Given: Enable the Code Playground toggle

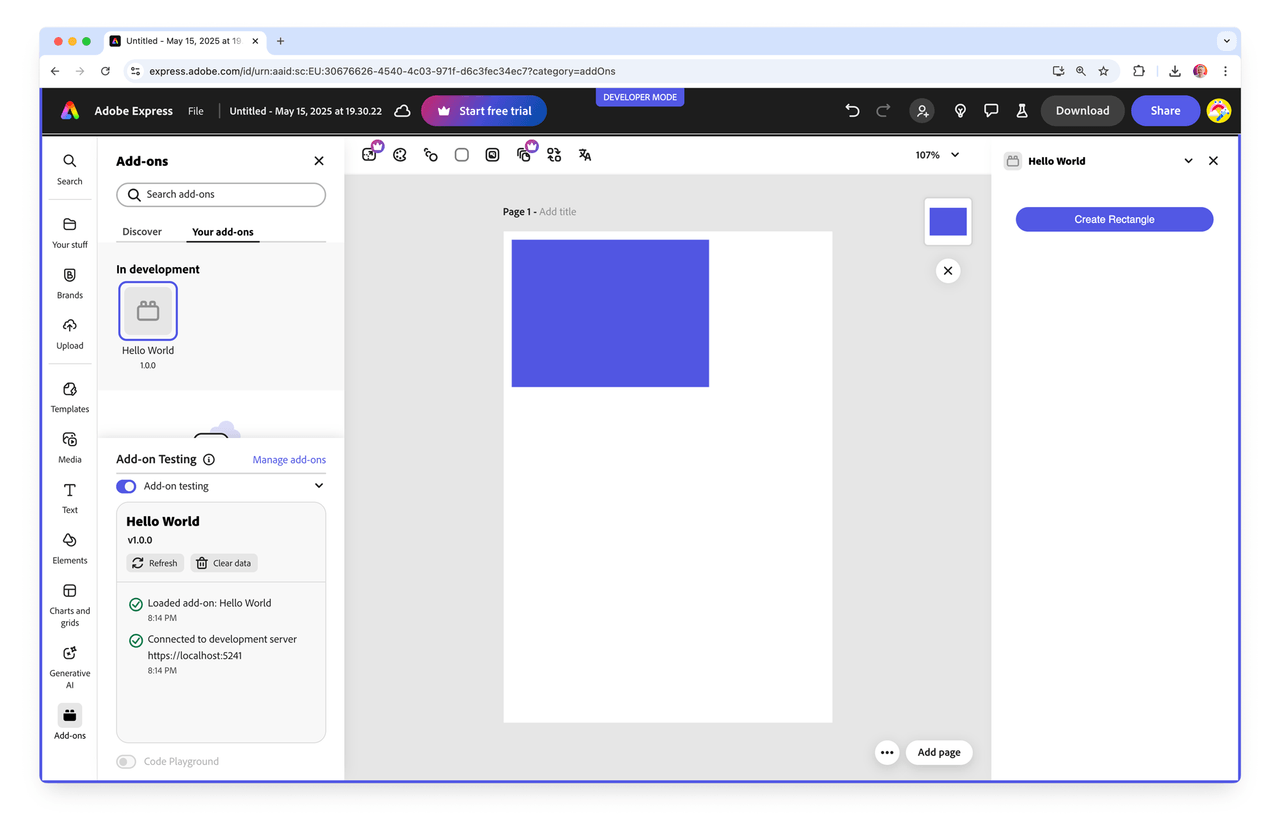Looking at the screenshot, I should coord(126,762).
